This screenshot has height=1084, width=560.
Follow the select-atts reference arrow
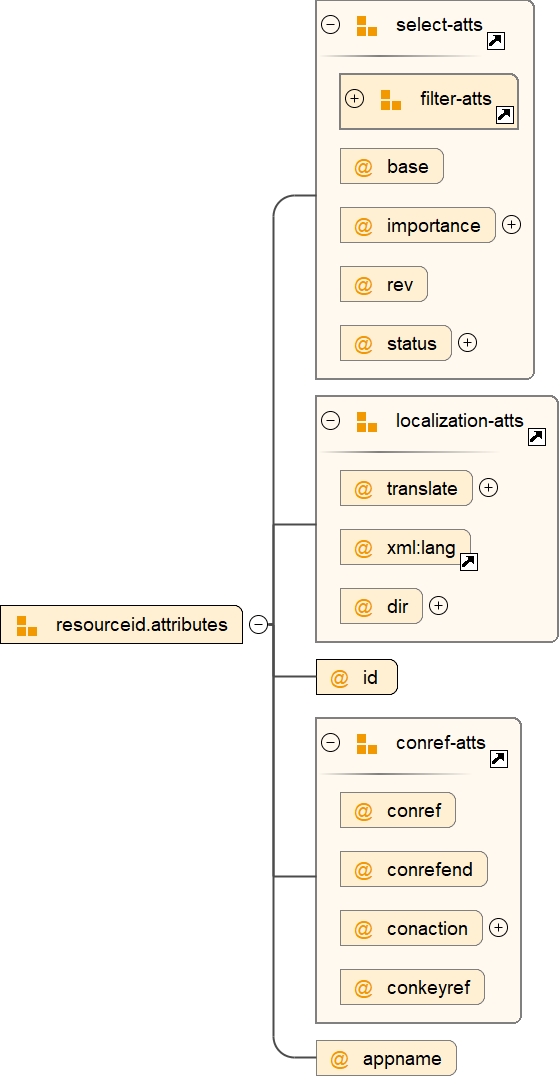(496, 41)
